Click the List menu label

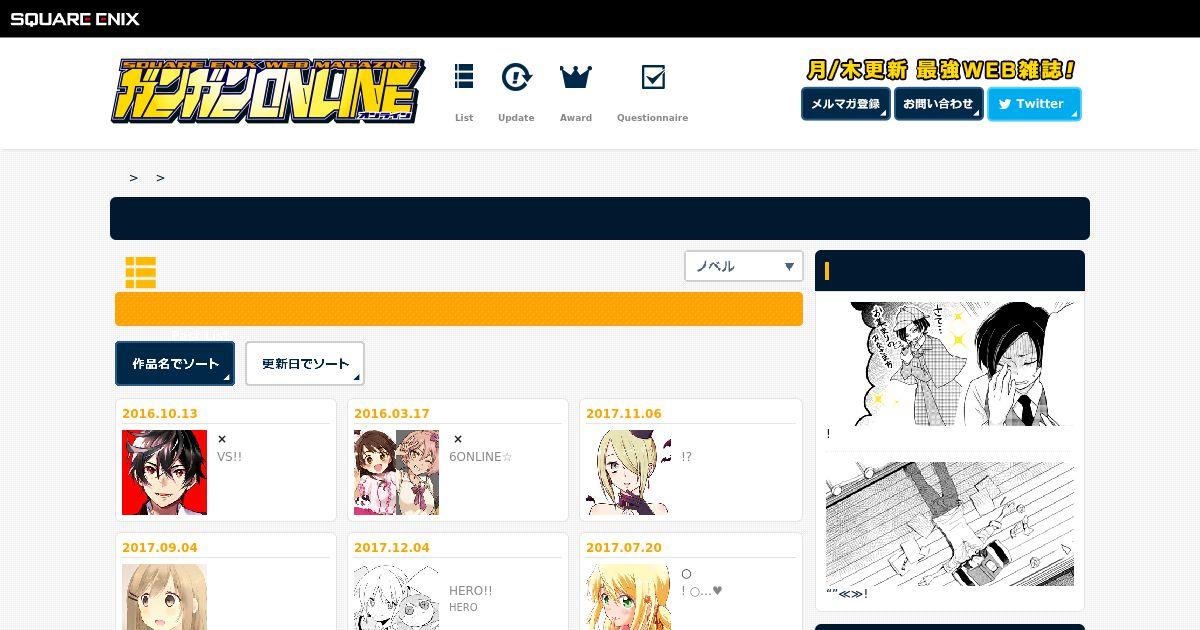pyautogui.click(x=464, y=118)
